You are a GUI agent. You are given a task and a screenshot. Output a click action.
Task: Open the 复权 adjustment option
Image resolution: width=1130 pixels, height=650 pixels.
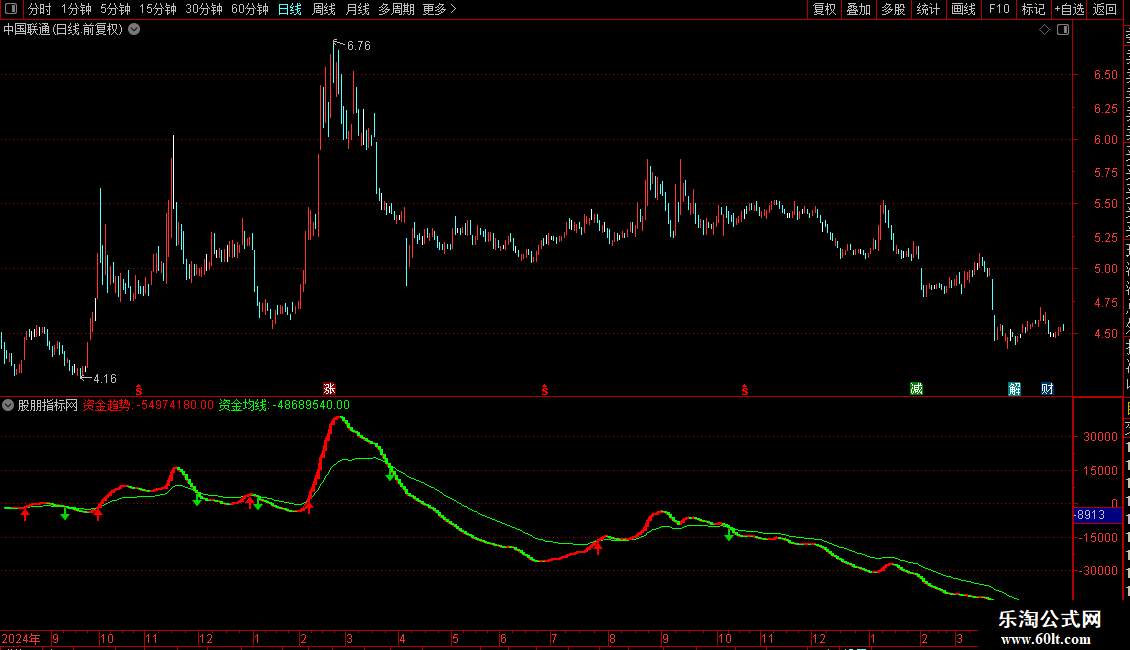[824, 9]
